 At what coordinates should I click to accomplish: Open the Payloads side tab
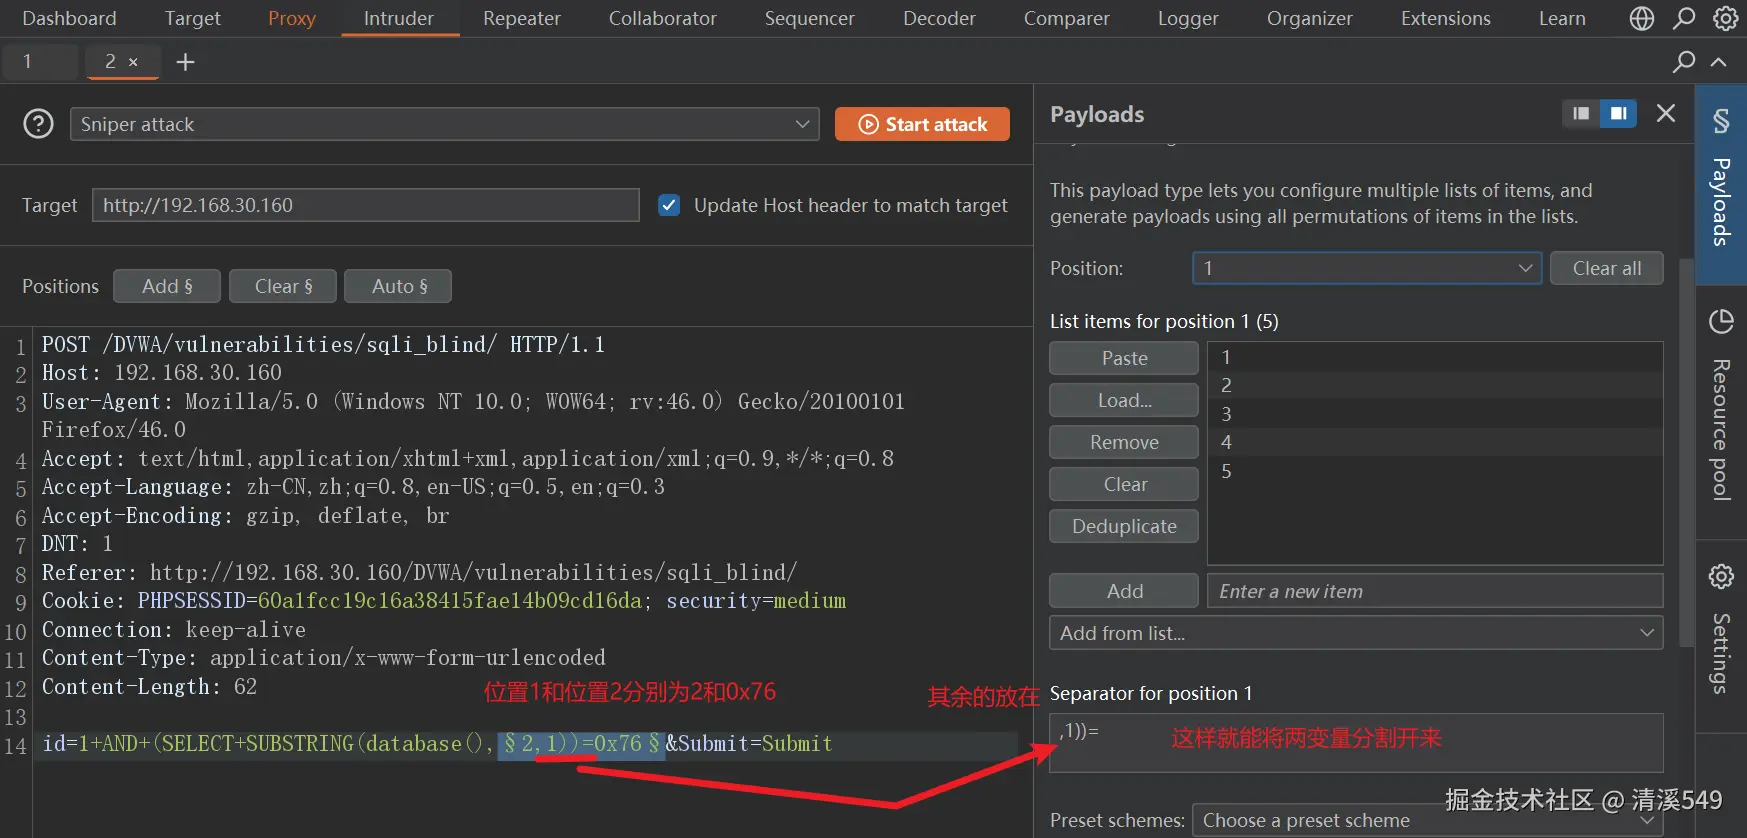pos(1721,185)
